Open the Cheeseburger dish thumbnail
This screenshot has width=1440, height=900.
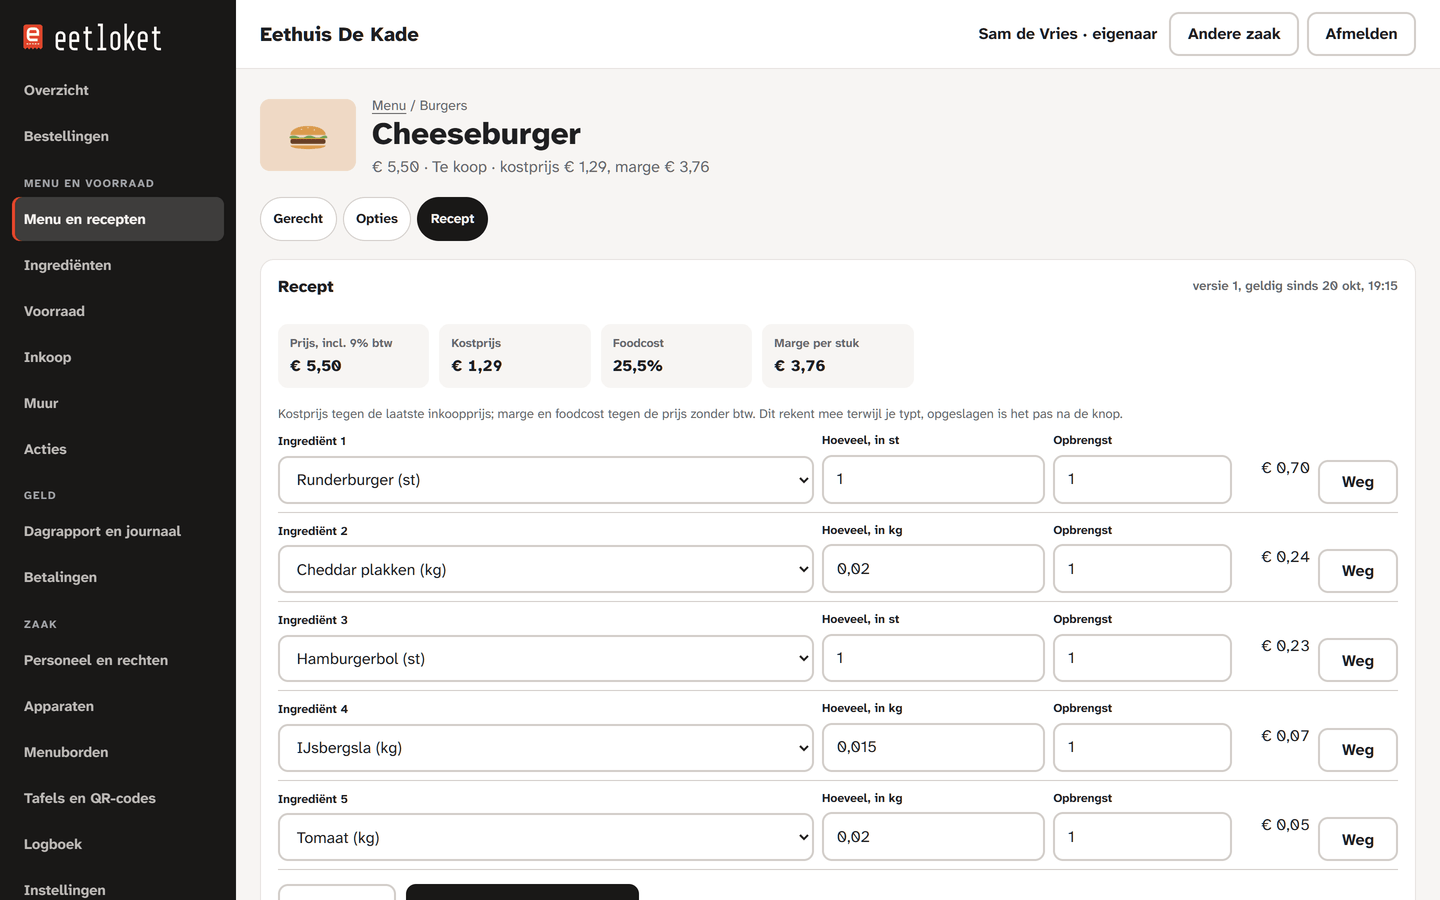(308, 135)
